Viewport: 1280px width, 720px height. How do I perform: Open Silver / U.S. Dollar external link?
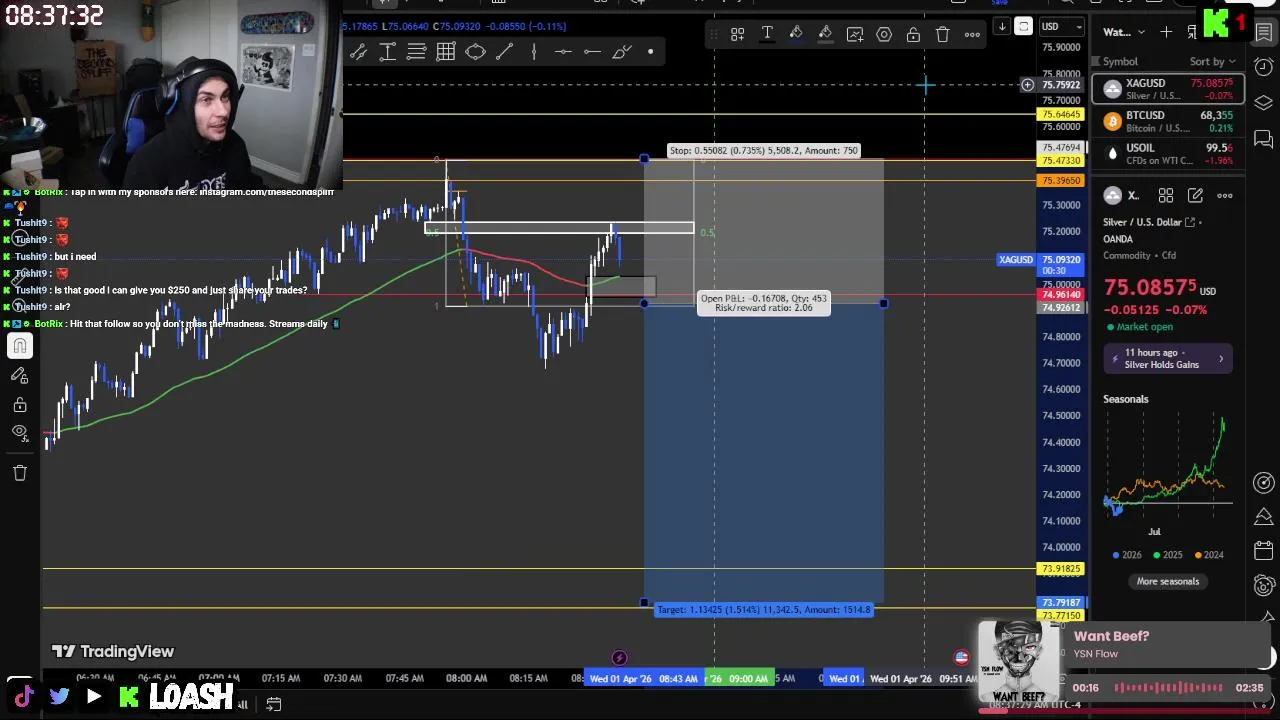[1190, 222]
